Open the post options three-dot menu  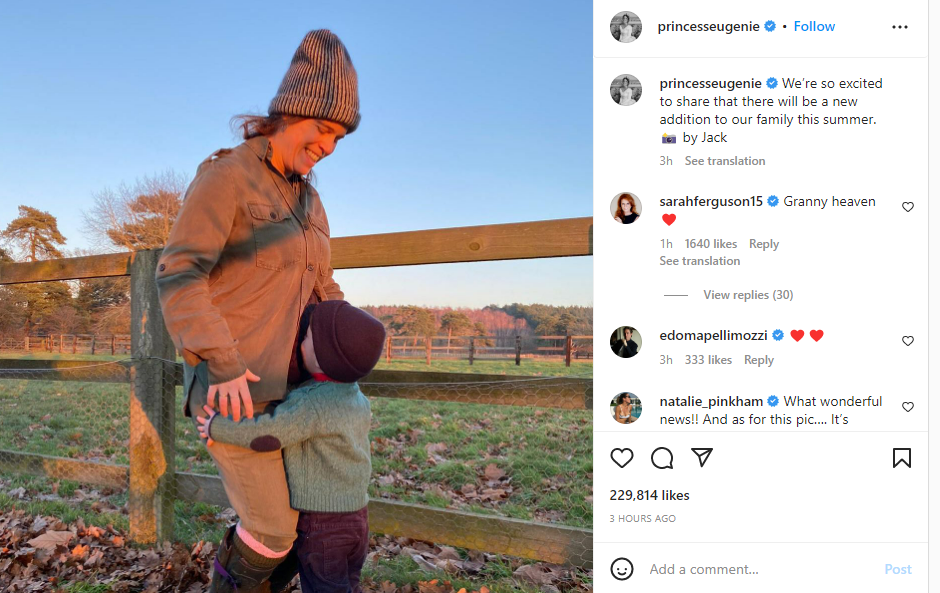[899, 26]
